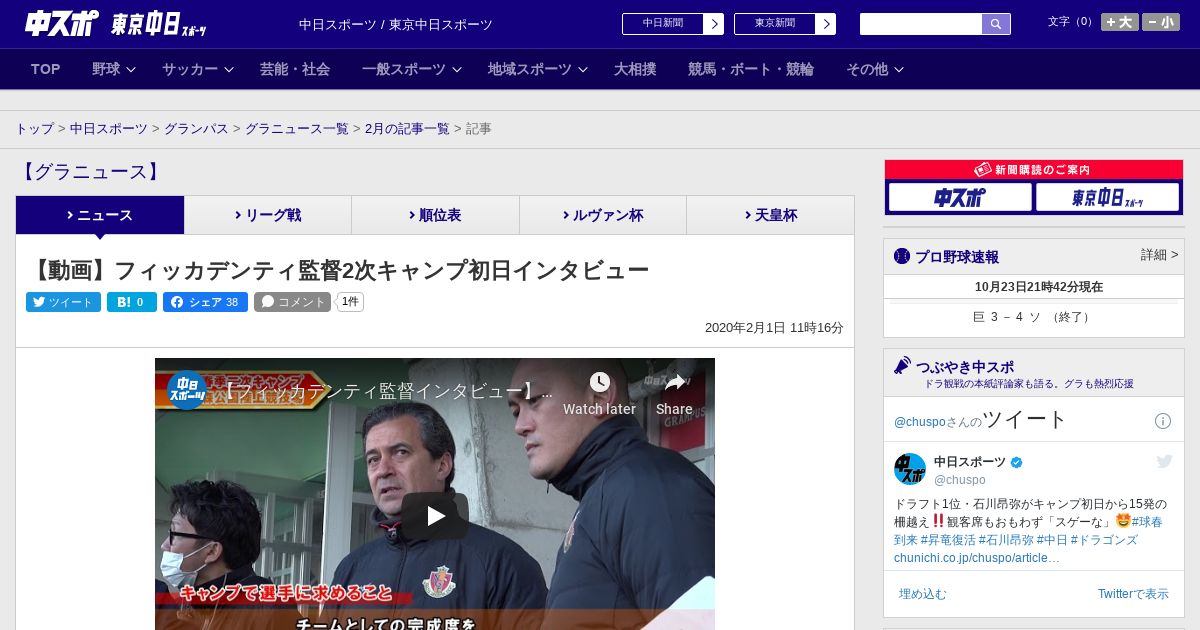Viewport: 1200px width, 630px height.
Task: Click Watch later clock icon on video
Action: (599, 382)
